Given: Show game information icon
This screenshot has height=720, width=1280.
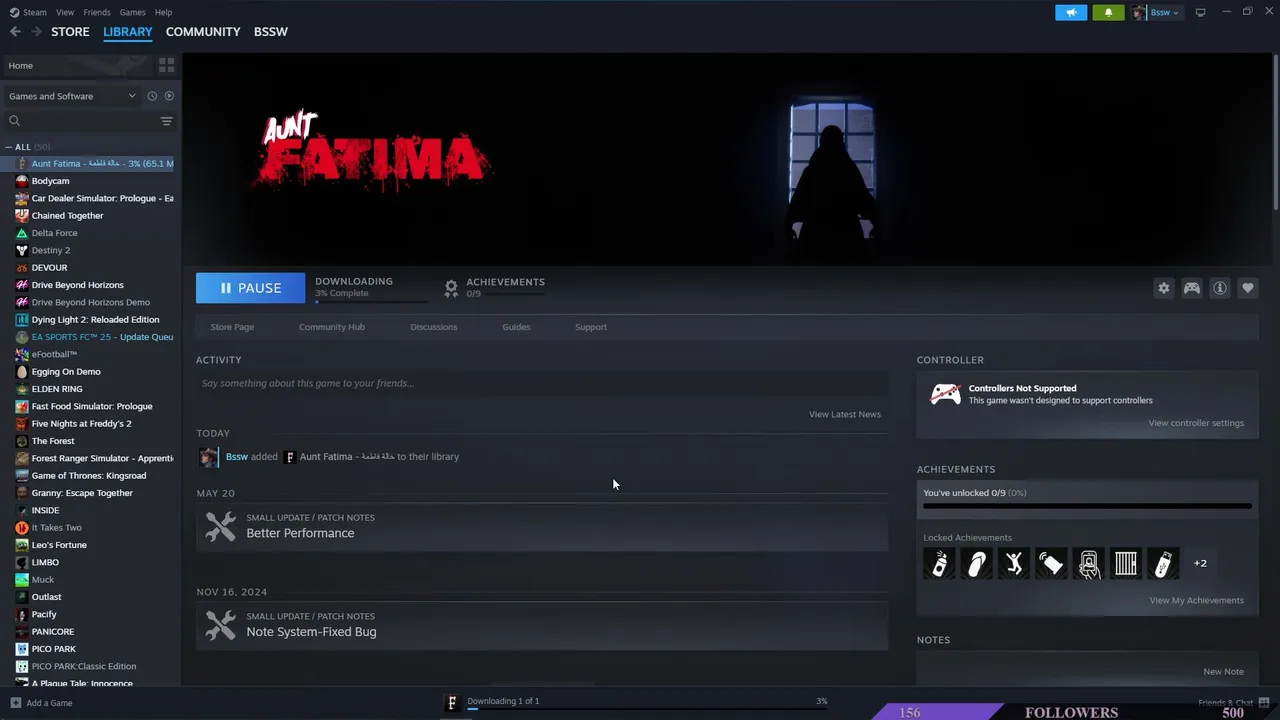Looking at the screenshot, I should (1220, 288).
